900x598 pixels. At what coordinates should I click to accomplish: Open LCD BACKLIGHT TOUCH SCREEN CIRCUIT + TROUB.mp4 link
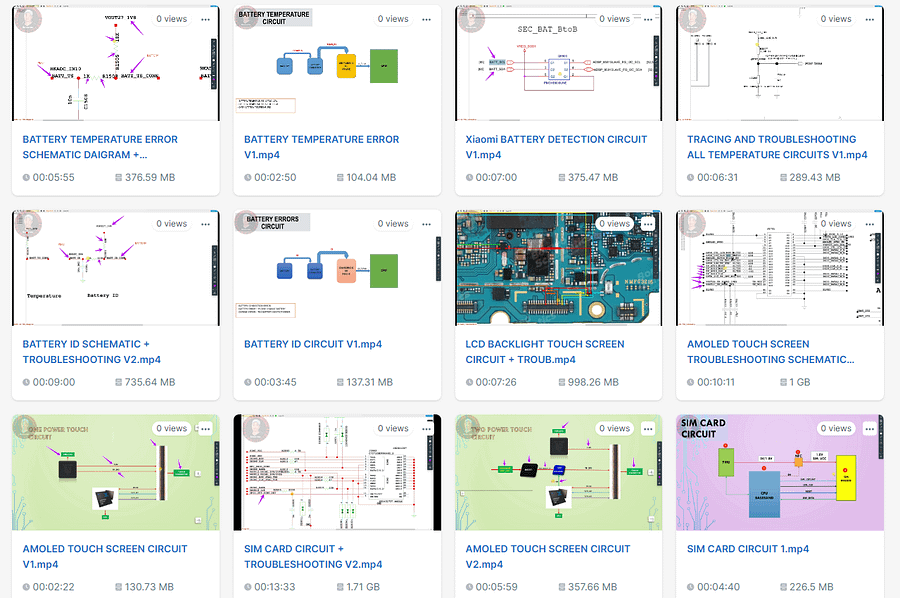click(545, 352)
